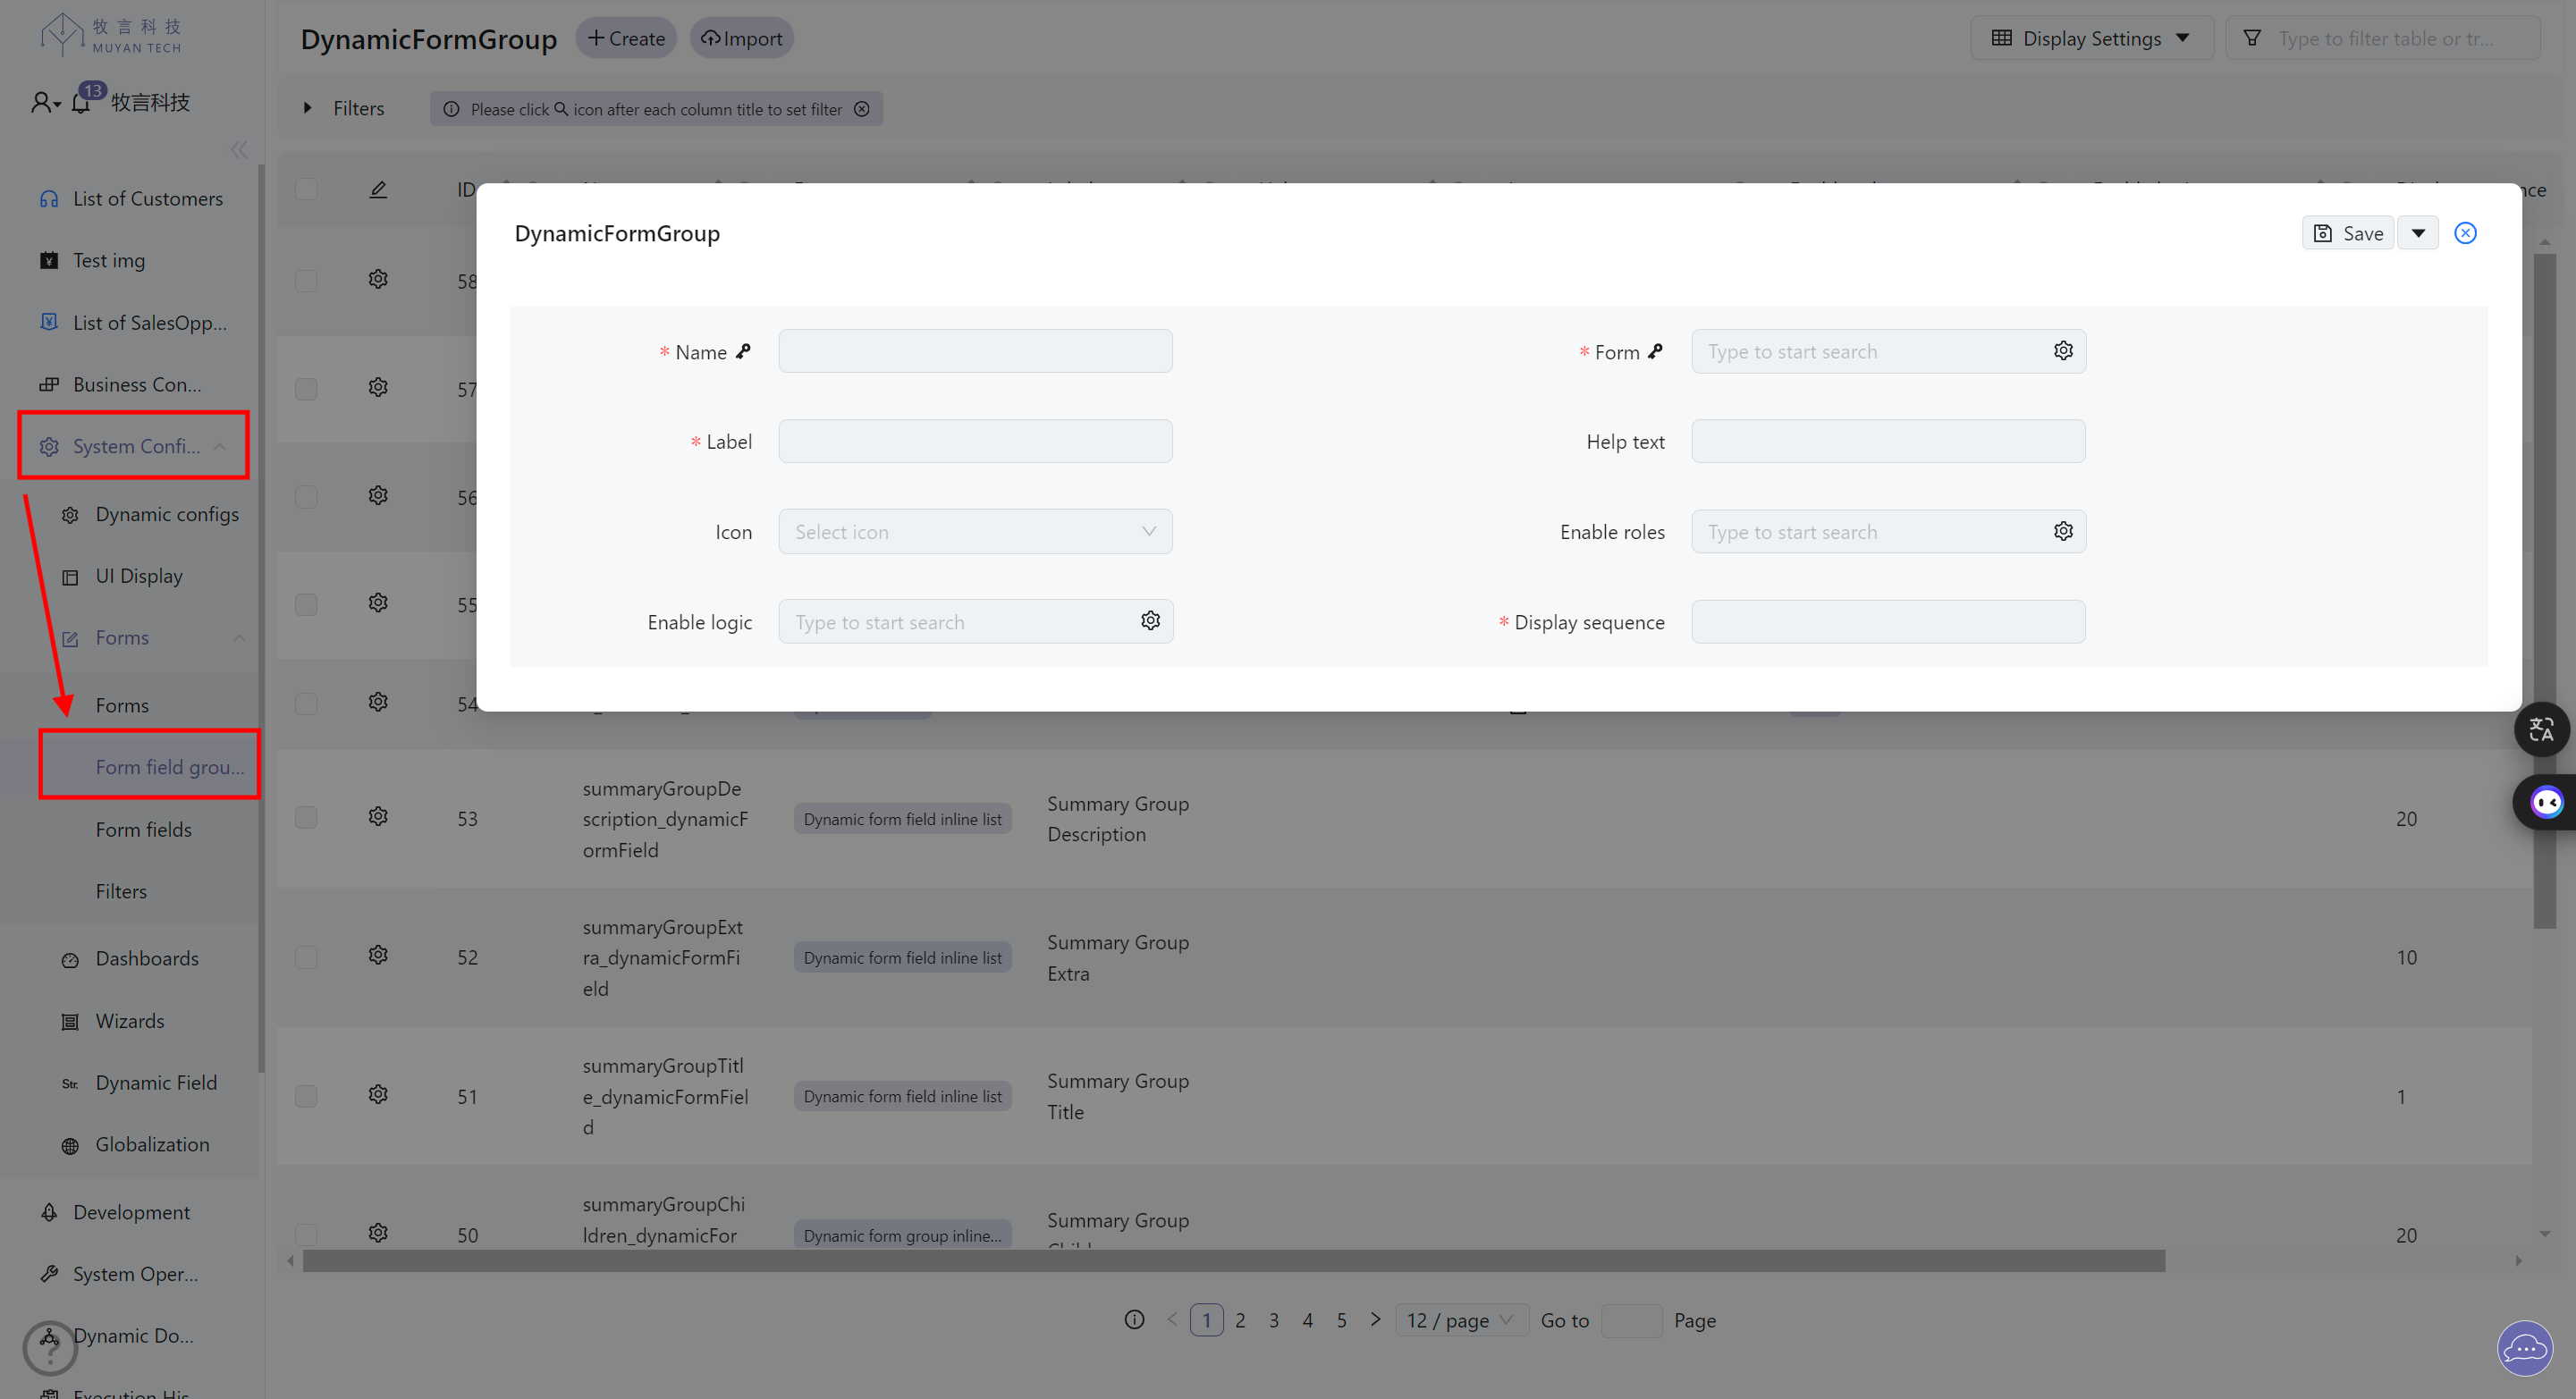Click the Save button
Screen dimensions: 2576x1399
coord(2347,233)
